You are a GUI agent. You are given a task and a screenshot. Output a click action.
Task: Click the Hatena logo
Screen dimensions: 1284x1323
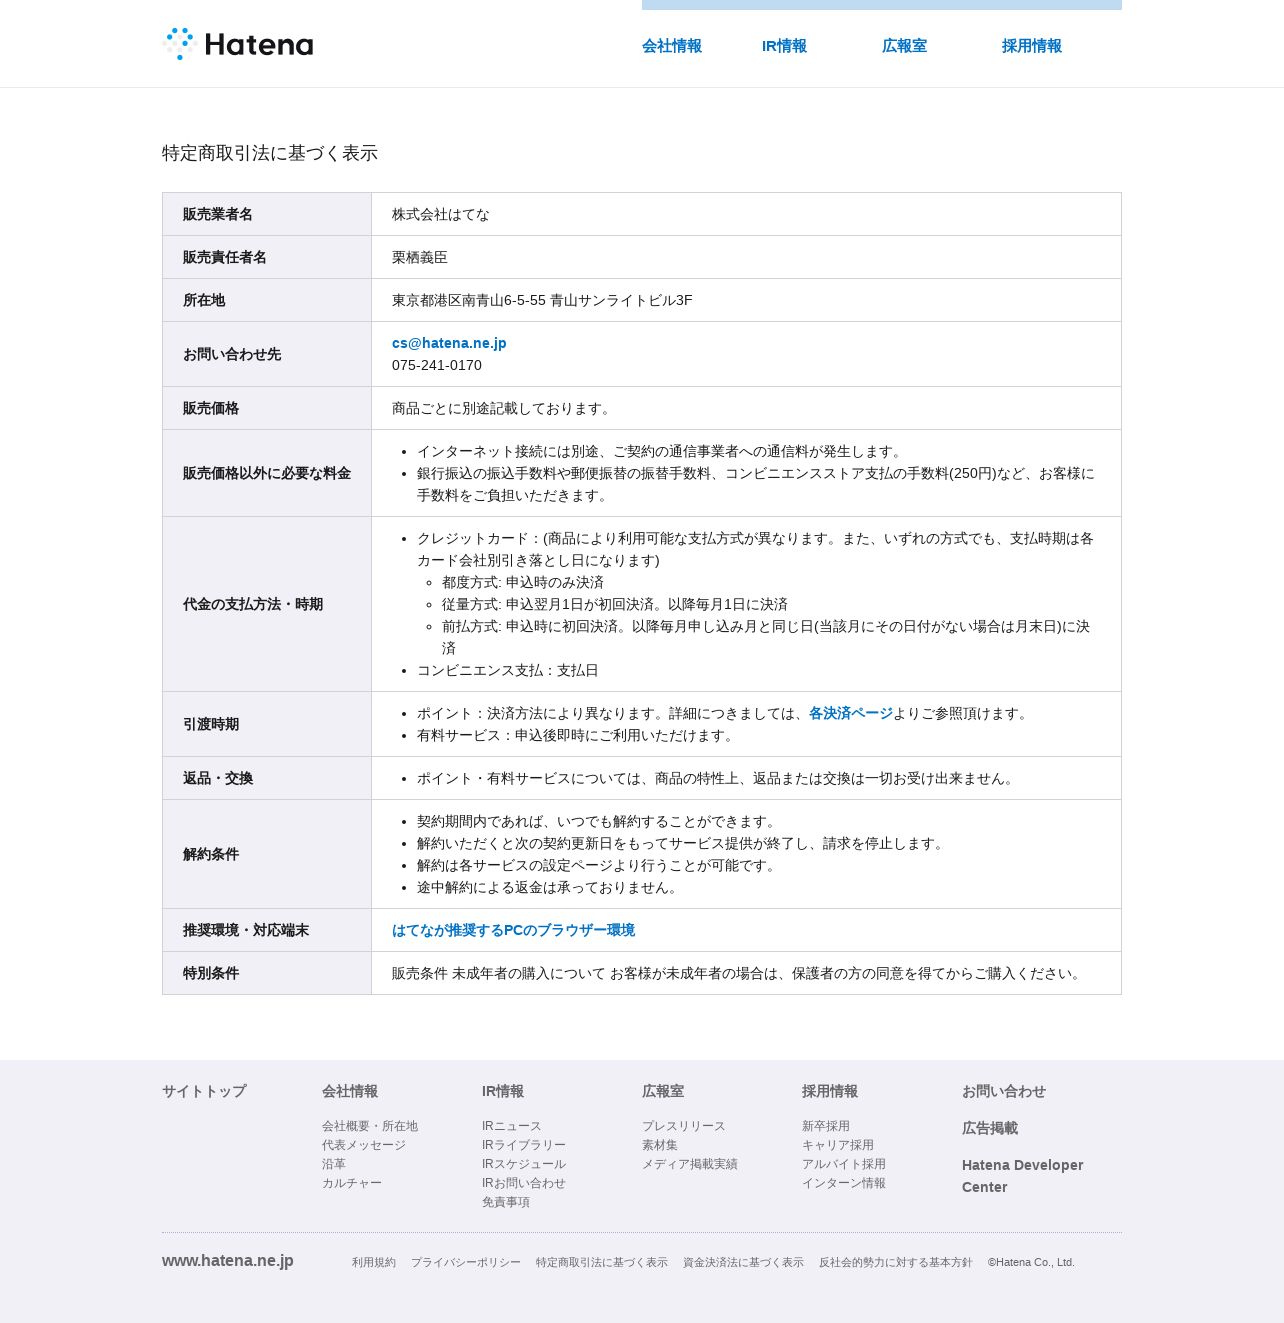238,44
